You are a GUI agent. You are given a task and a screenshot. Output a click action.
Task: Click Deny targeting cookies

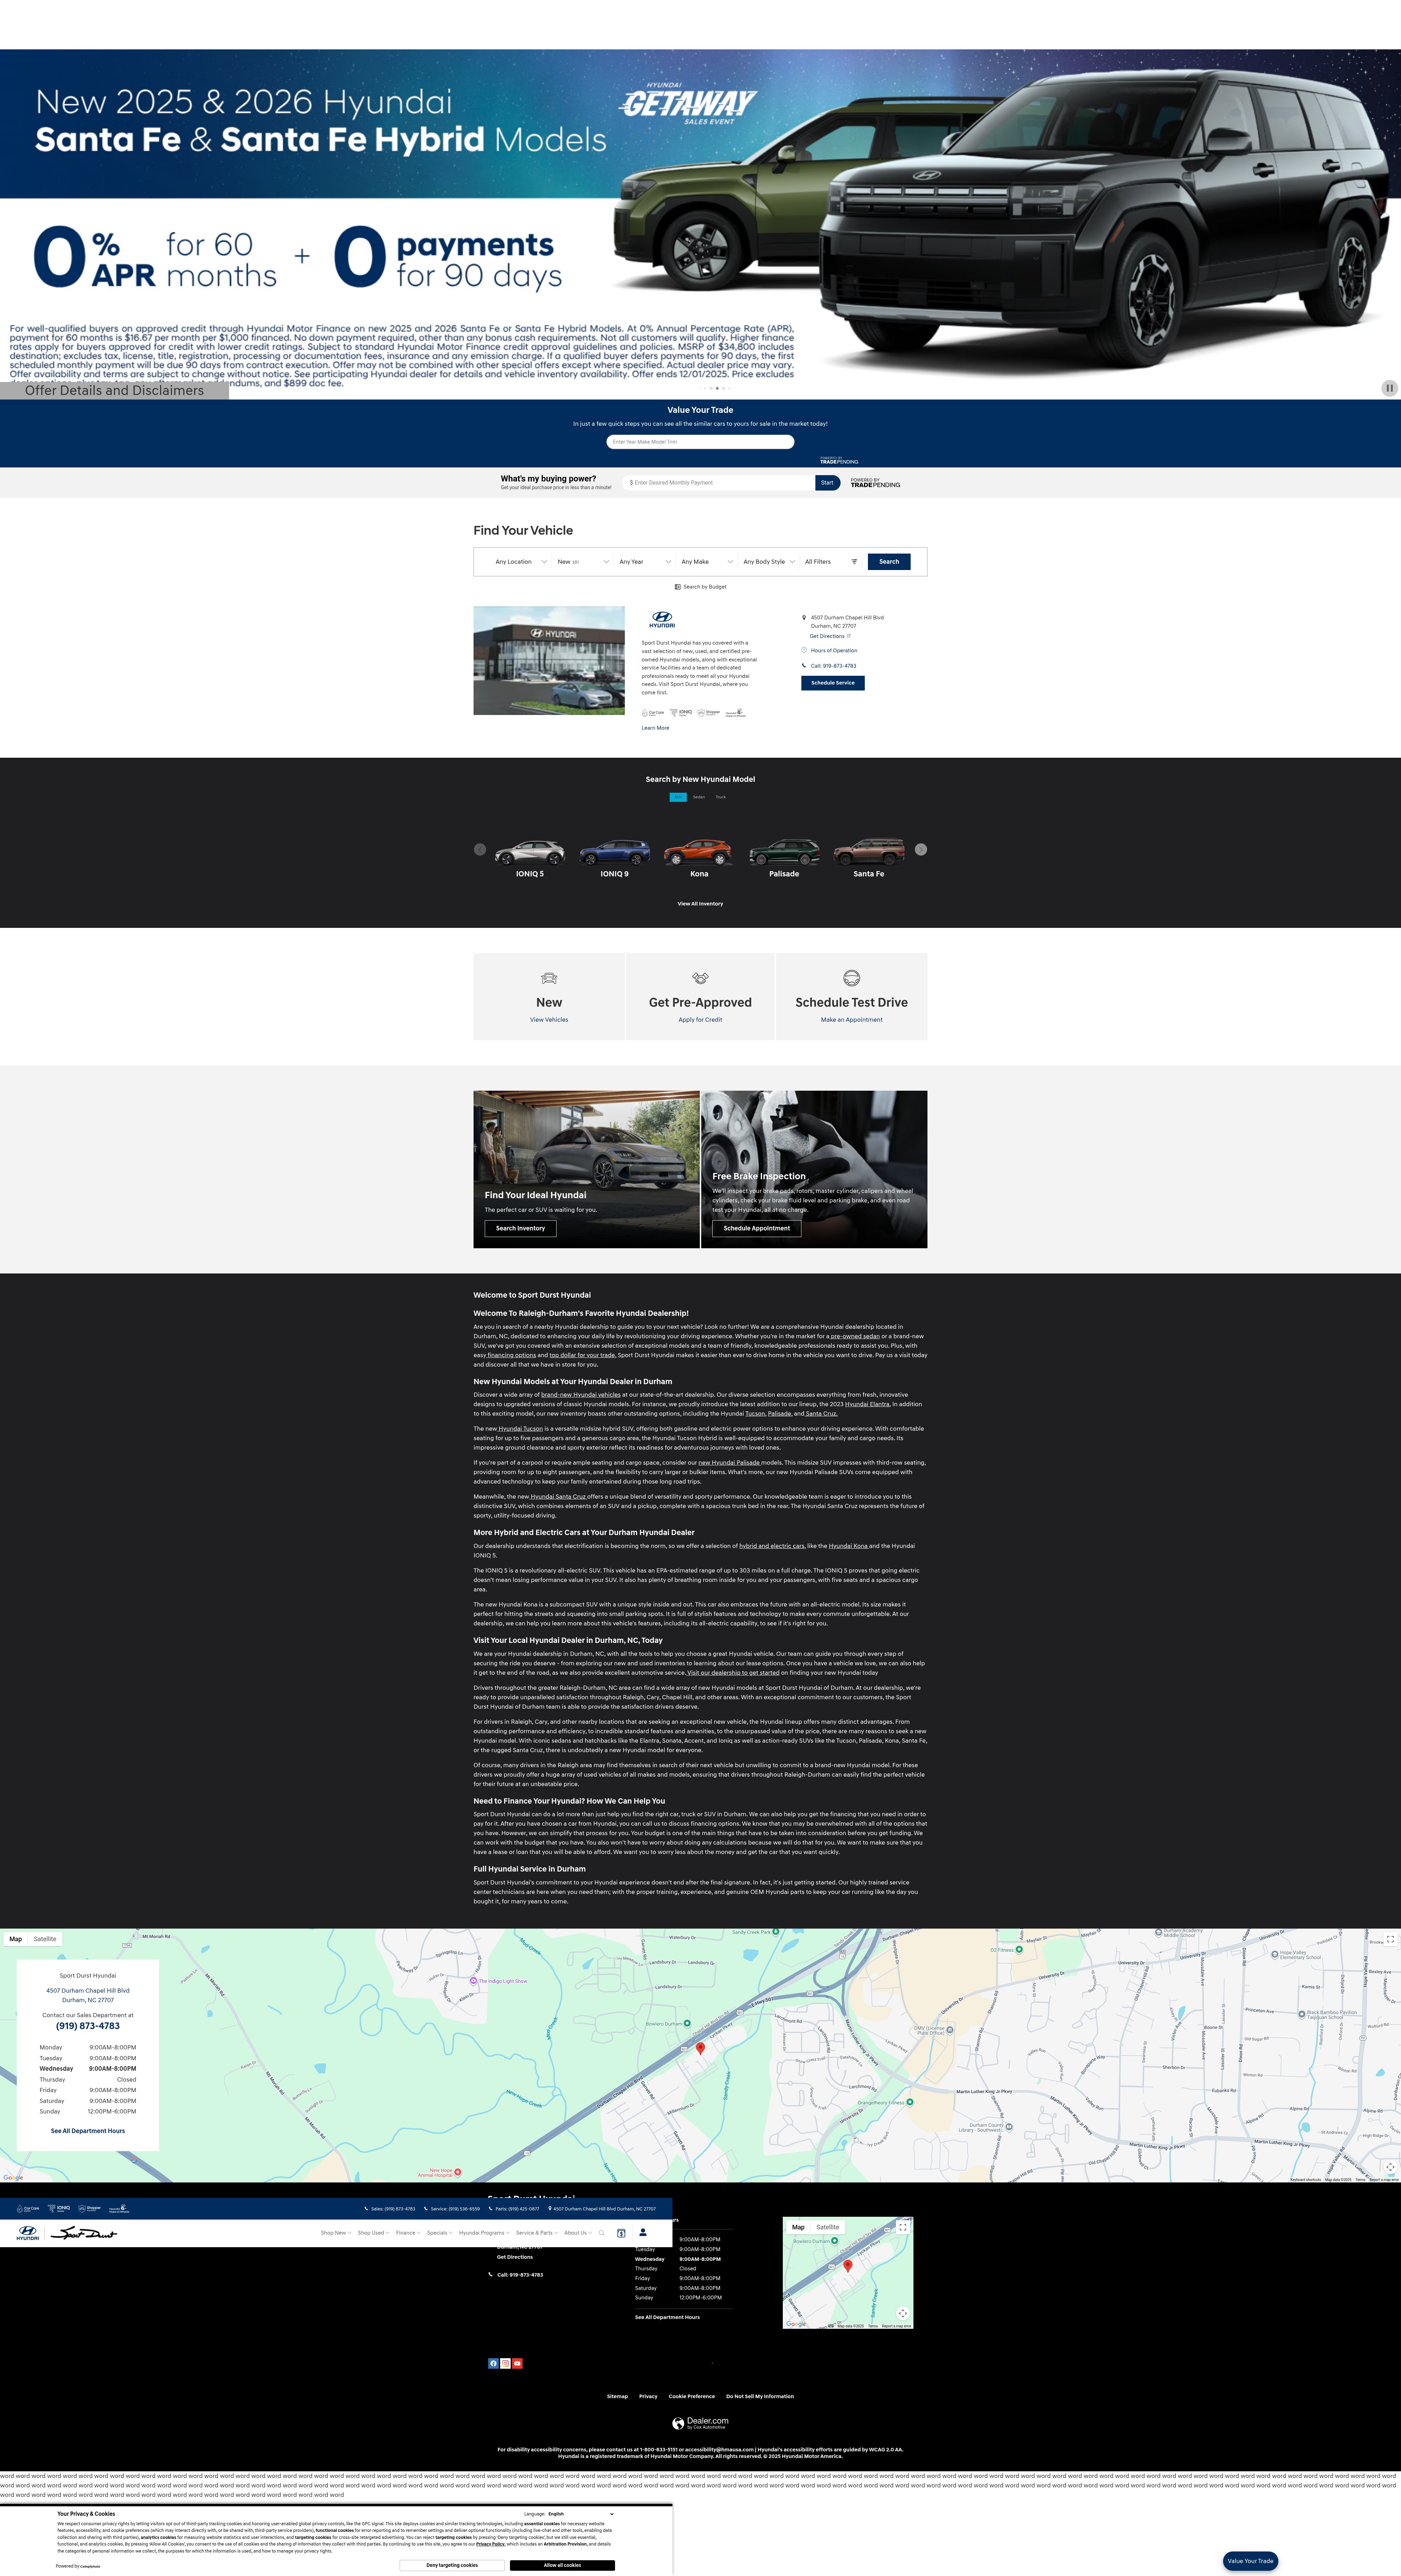[x=452, y=2565]
